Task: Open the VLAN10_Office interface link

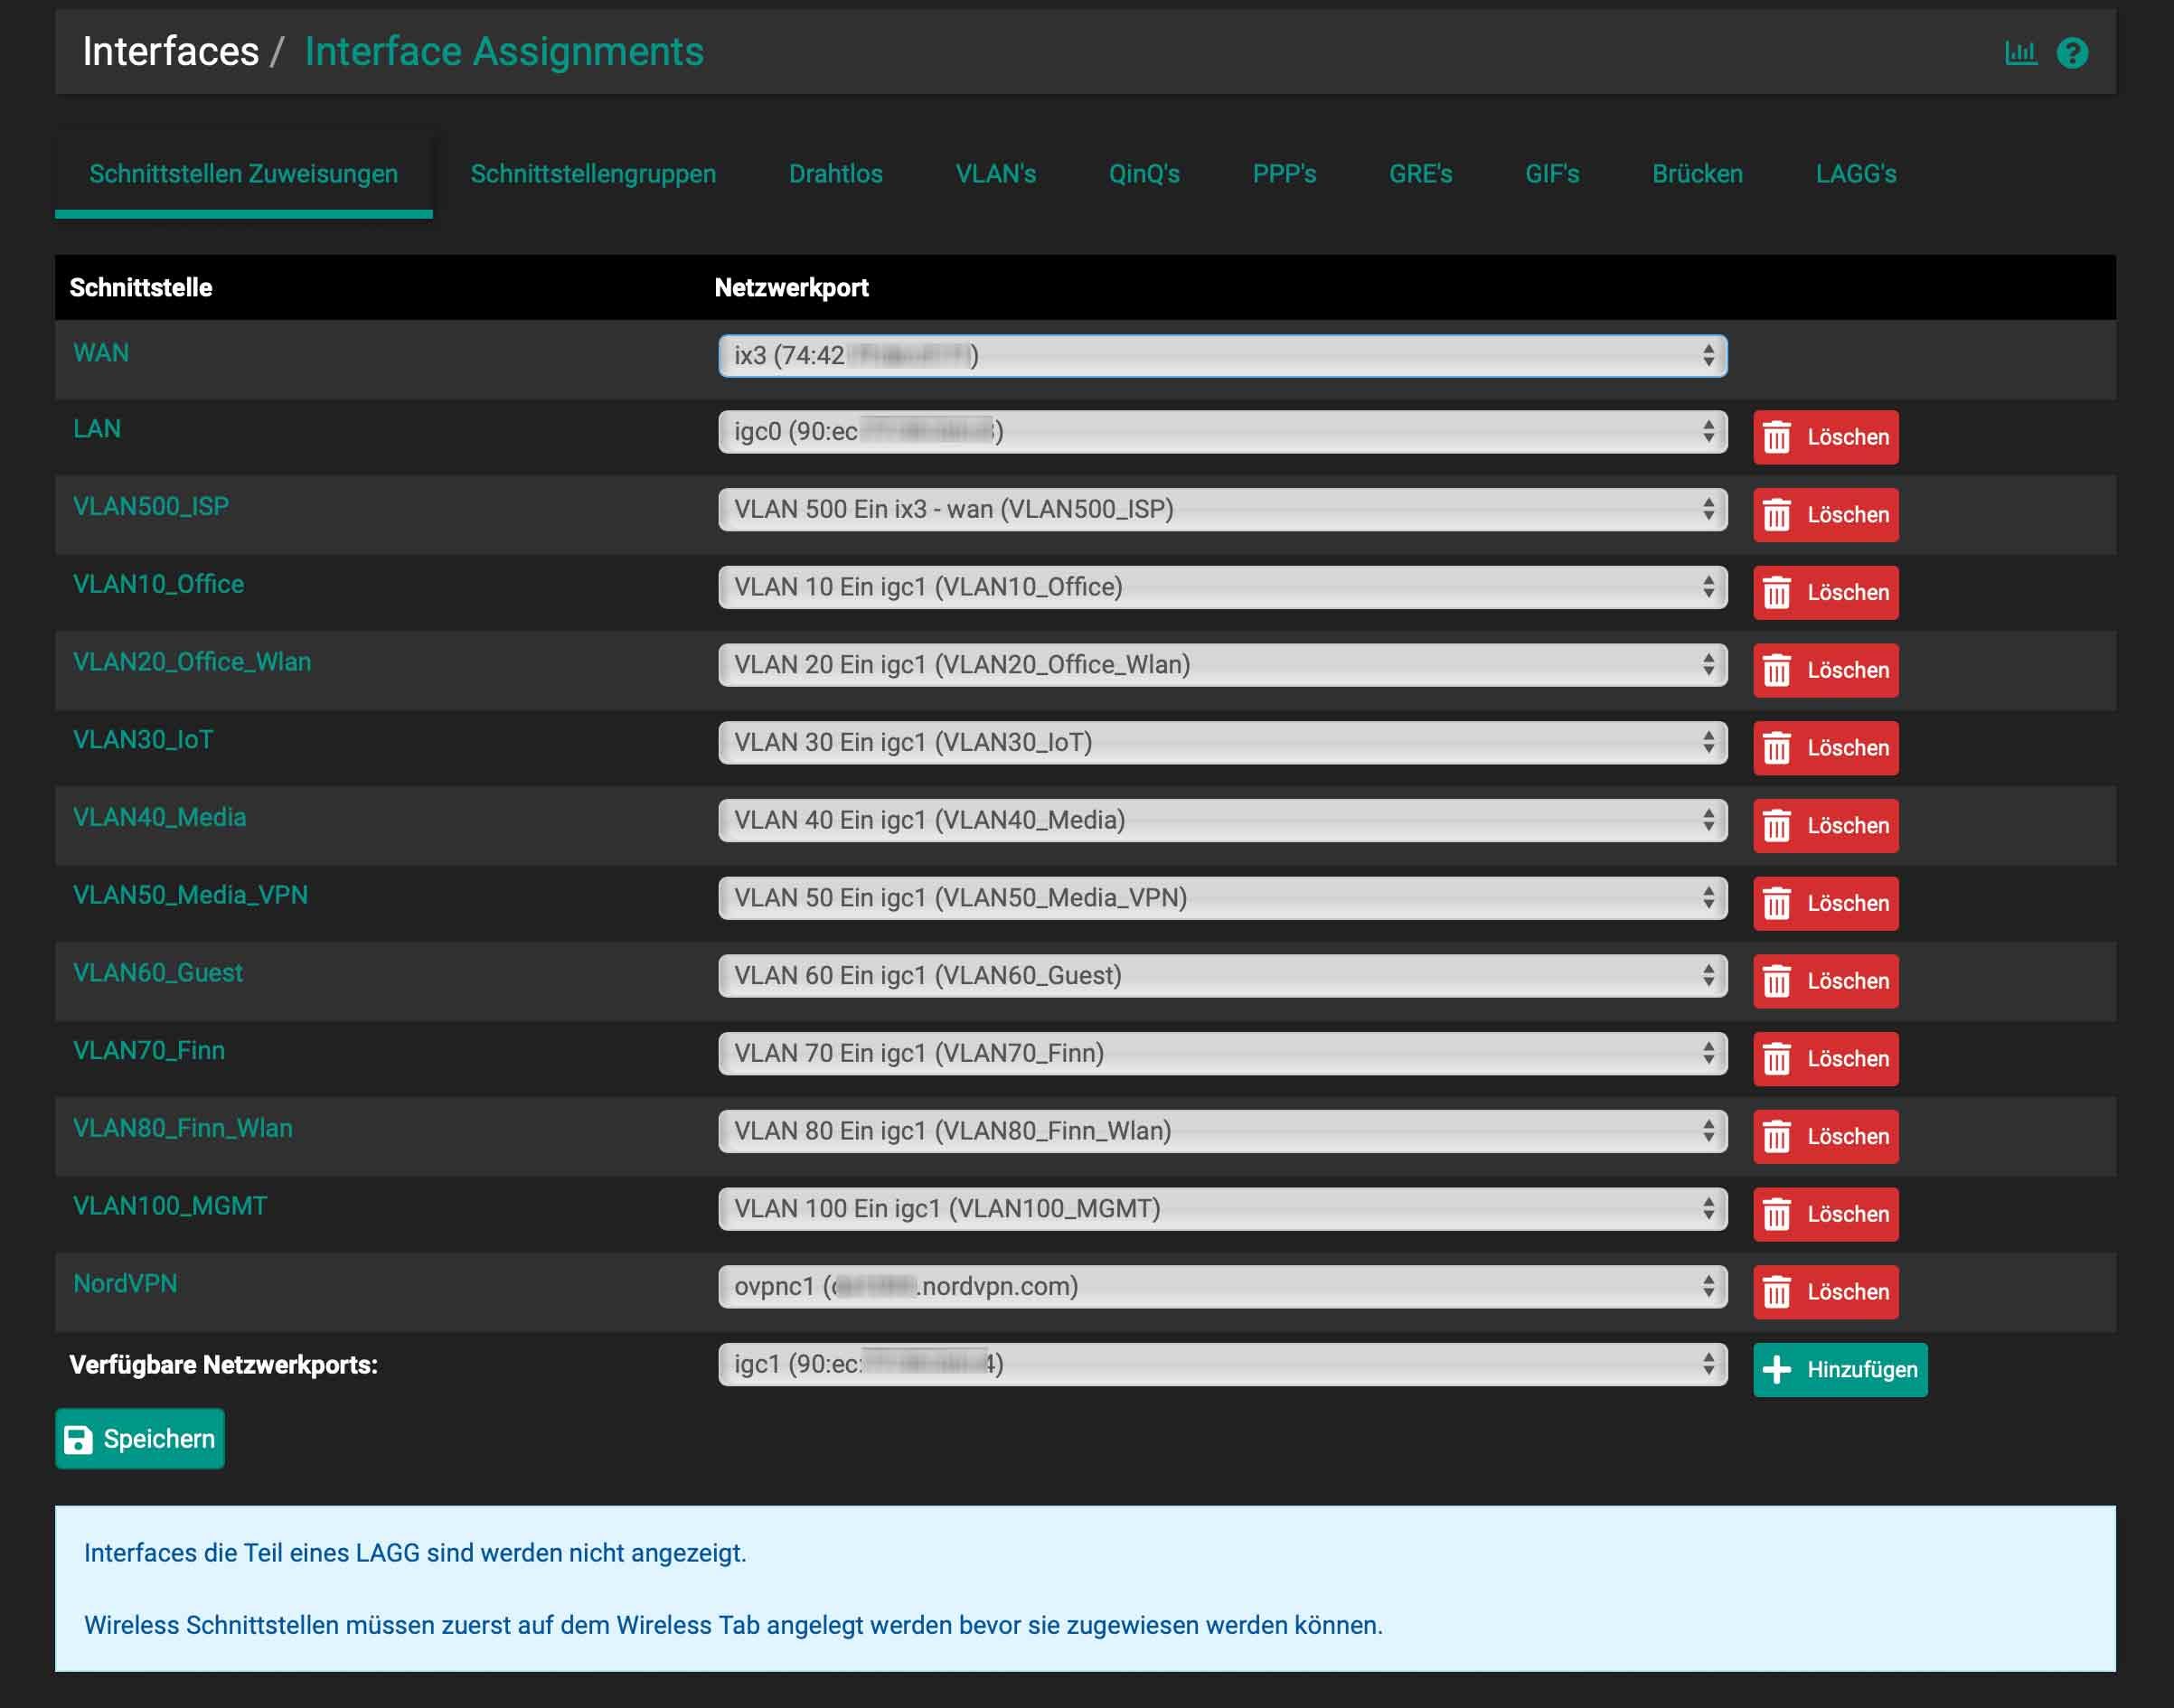Action: point(158,584)
